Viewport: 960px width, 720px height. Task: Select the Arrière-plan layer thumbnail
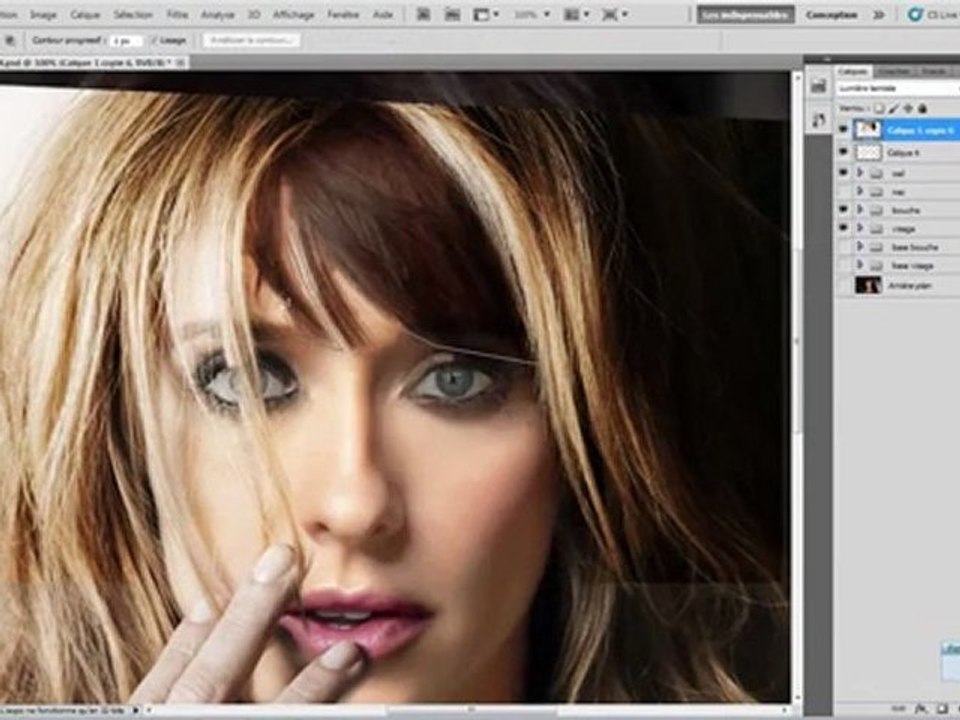868,285
